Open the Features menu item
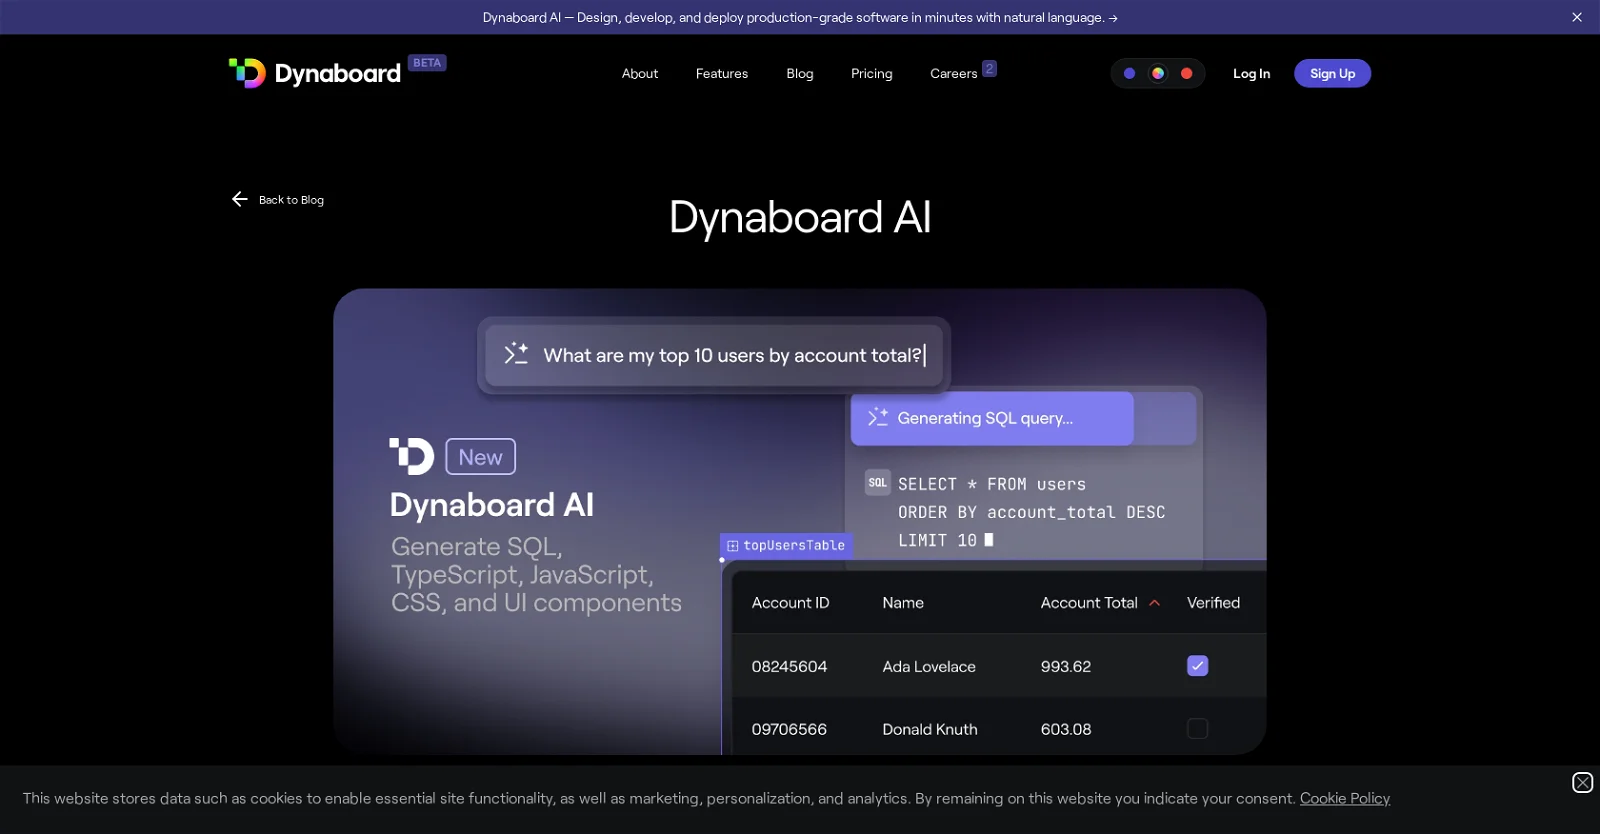 point(721,73)
